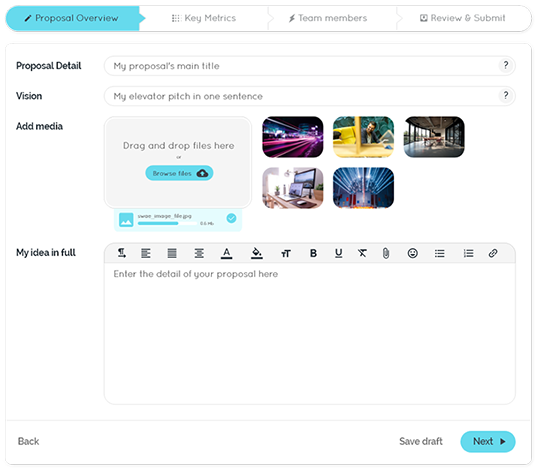This screenshot has width=540, height=473.
Task: Click into the Vision elevator pitch field
Action: [x=309, y=96]
